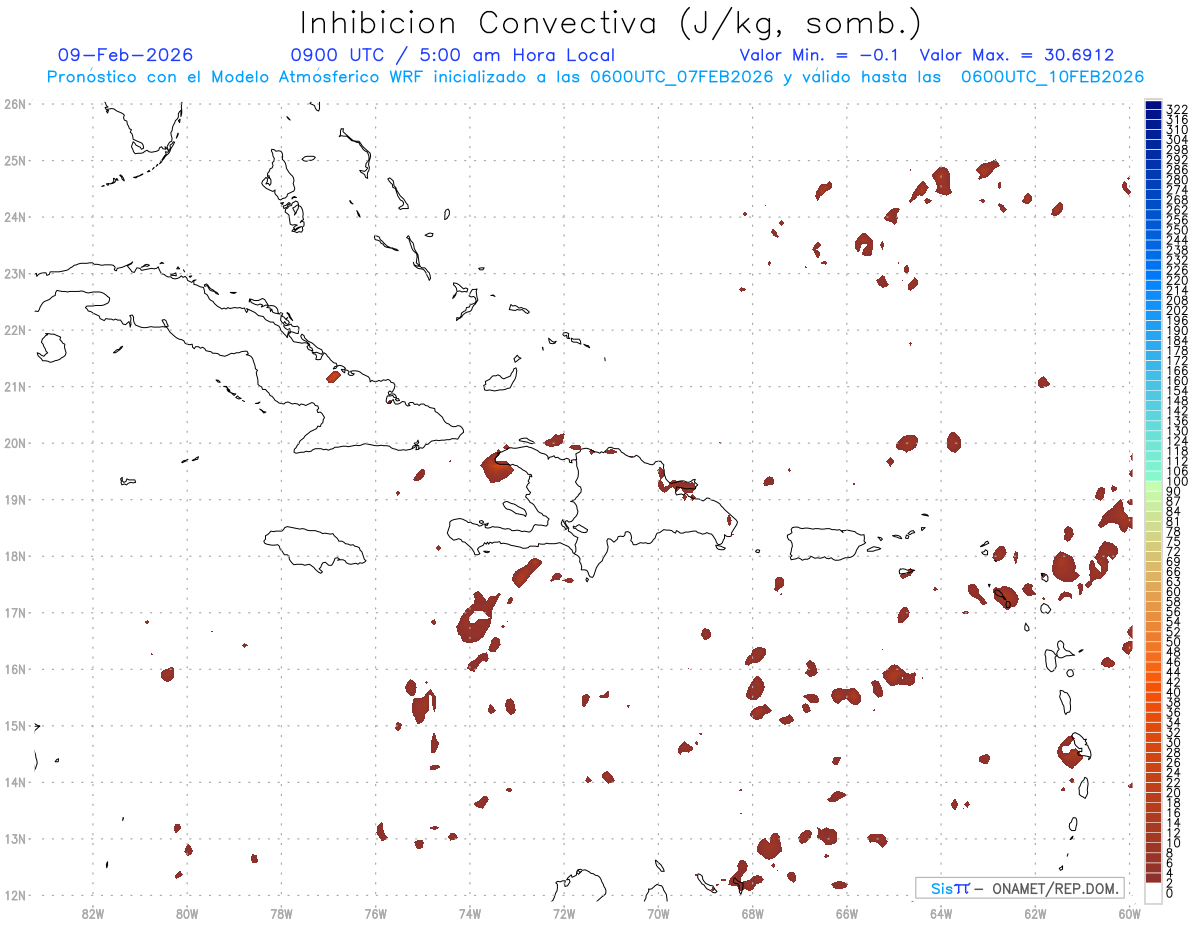Click the 15N latitude label
1200x927 pixels.
point(14,725)
